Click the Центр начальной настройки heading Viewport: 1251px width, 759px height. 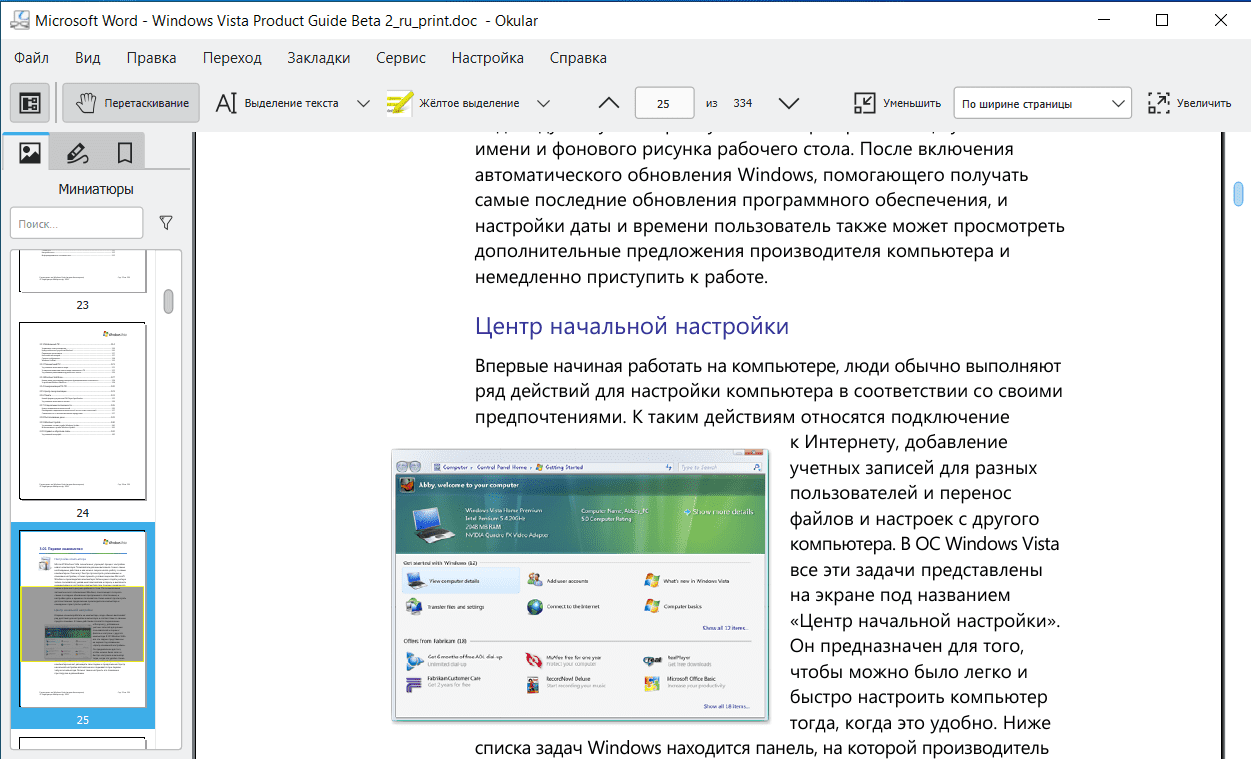[x=632, y=326]
